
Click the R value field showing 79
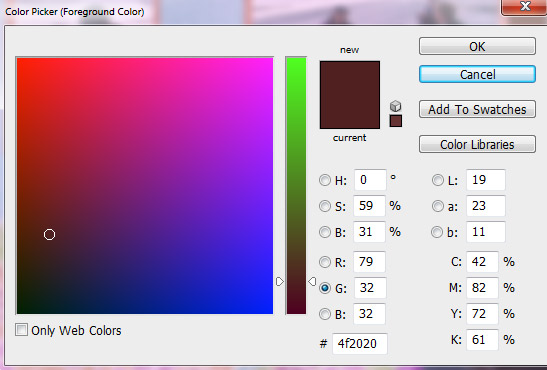(369, 262)
